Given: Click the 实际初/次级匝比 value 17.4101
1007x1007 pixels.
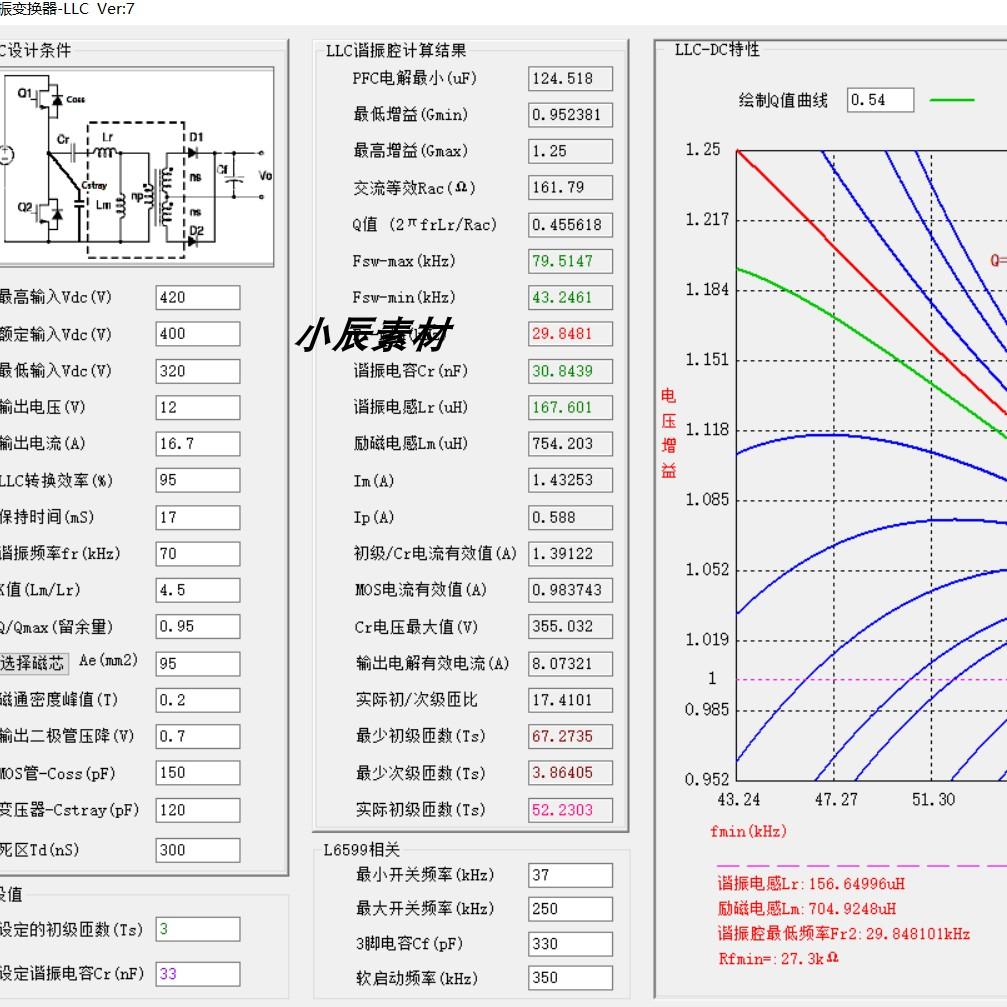Looking at the screenshot, I should pyautogui.click(x=570, y=700).
